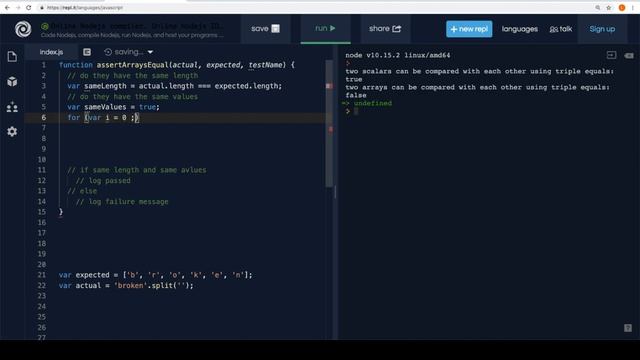Image resolution: width=640 pixels, height=360 pixels.
Task: Click 'broken'.split on line 22
Action: pos(143,286)
